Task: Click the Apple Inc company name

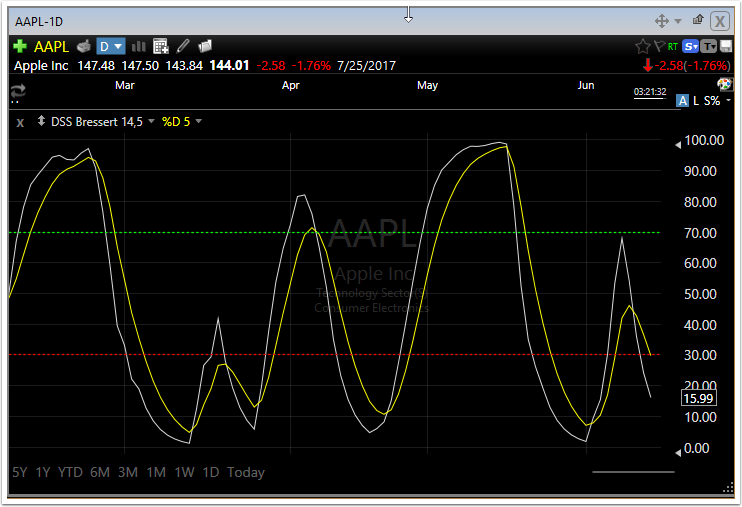Action: [x=41, y=65]
